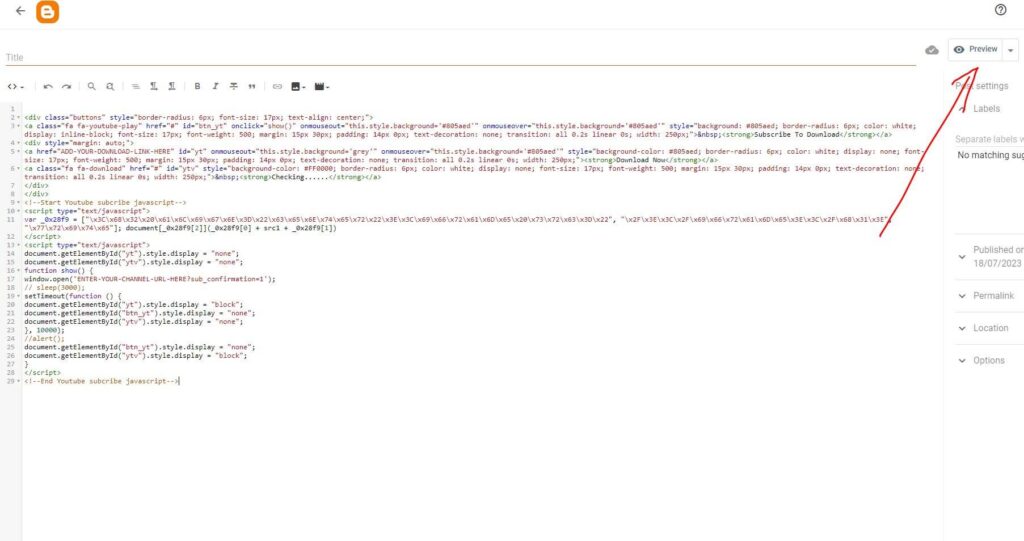Expand the Location section

click(x=985, y=328)
